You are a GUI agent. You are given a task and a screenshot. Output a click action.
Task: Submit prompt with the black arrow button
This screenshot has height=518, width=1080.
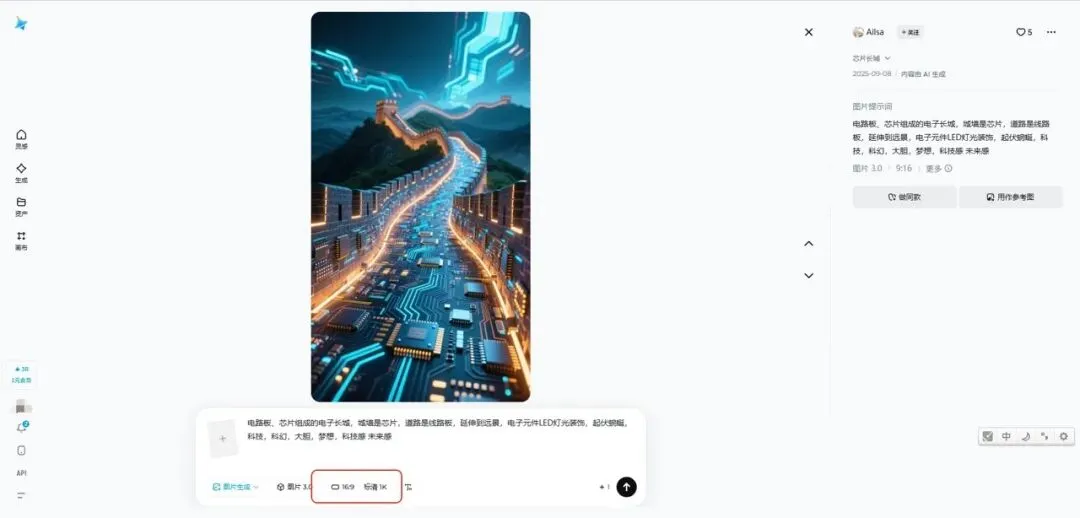(626, 487)
